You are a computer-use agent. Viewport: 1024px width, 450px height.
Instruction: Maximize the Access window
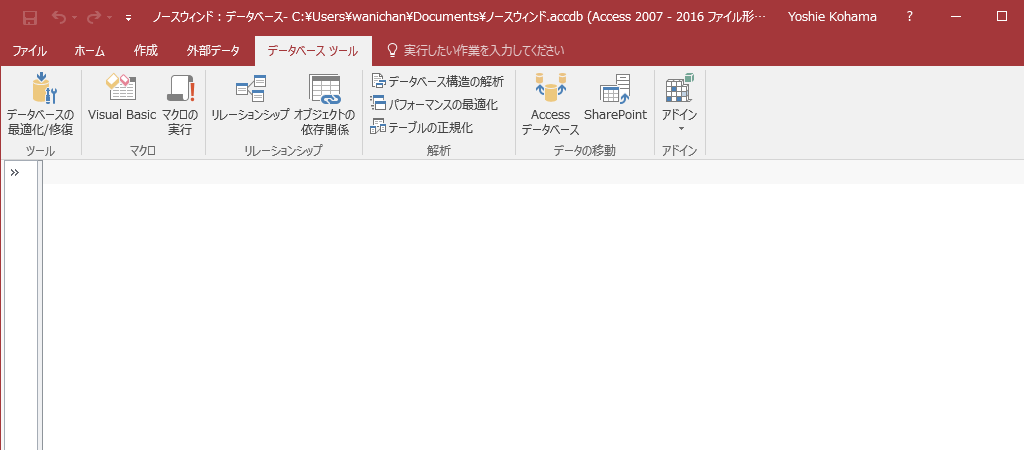tap(1002, 17)
